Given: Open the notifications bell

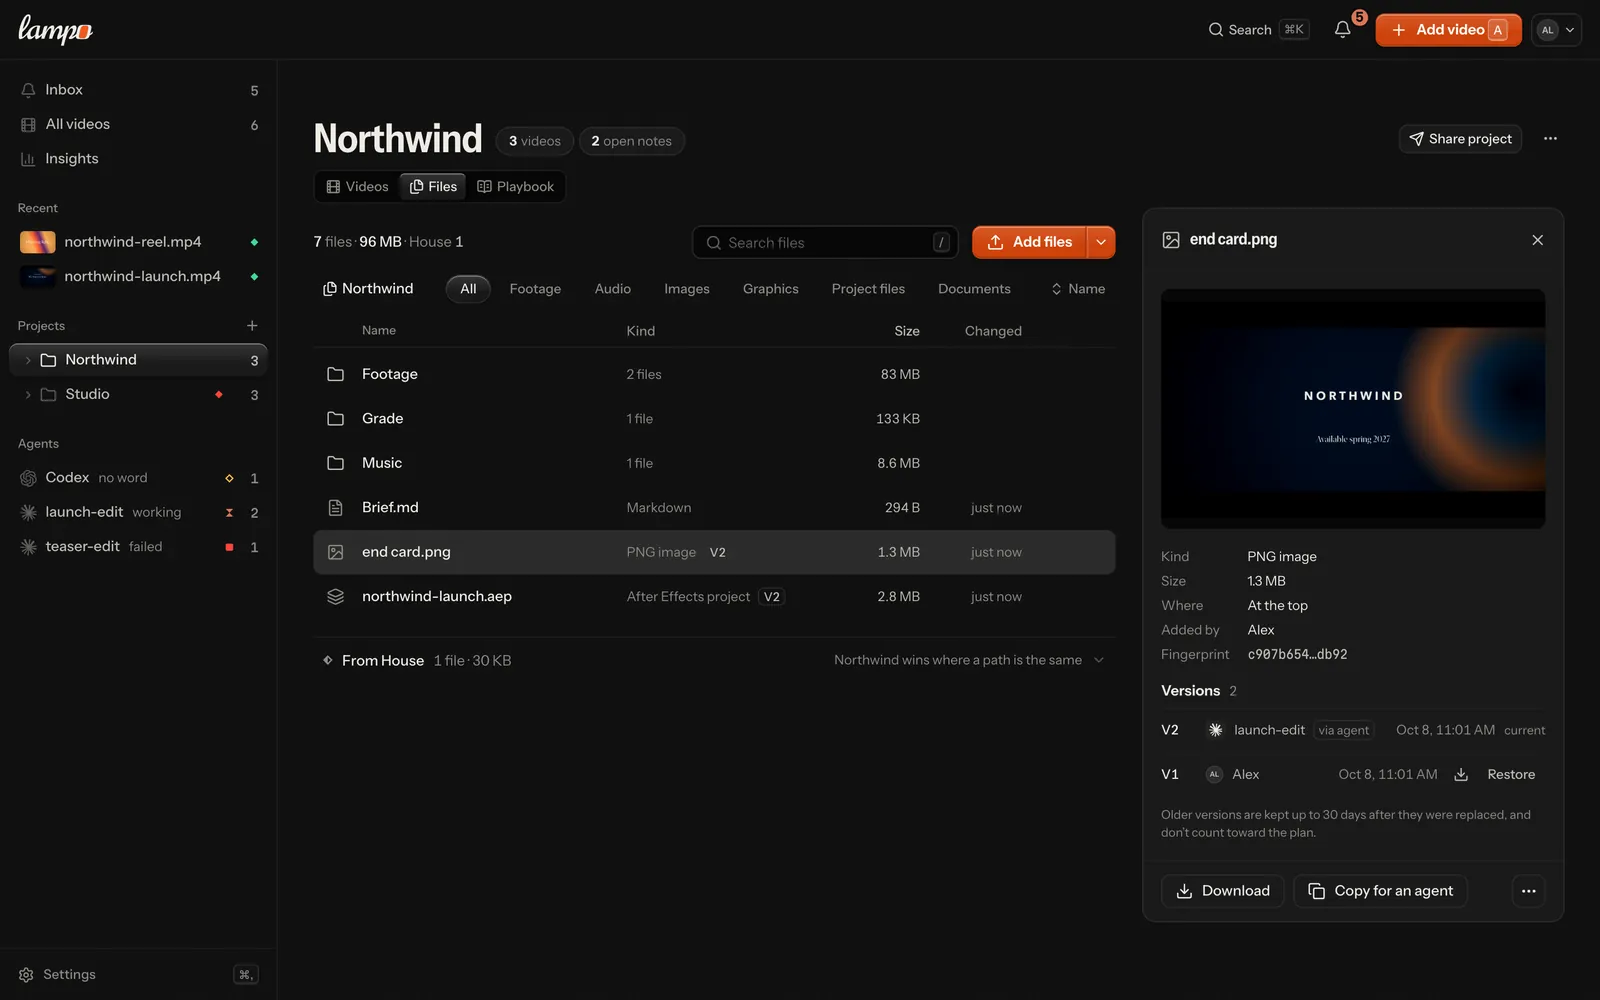Looking at the screenshot, I should [x=1342, y=30].
